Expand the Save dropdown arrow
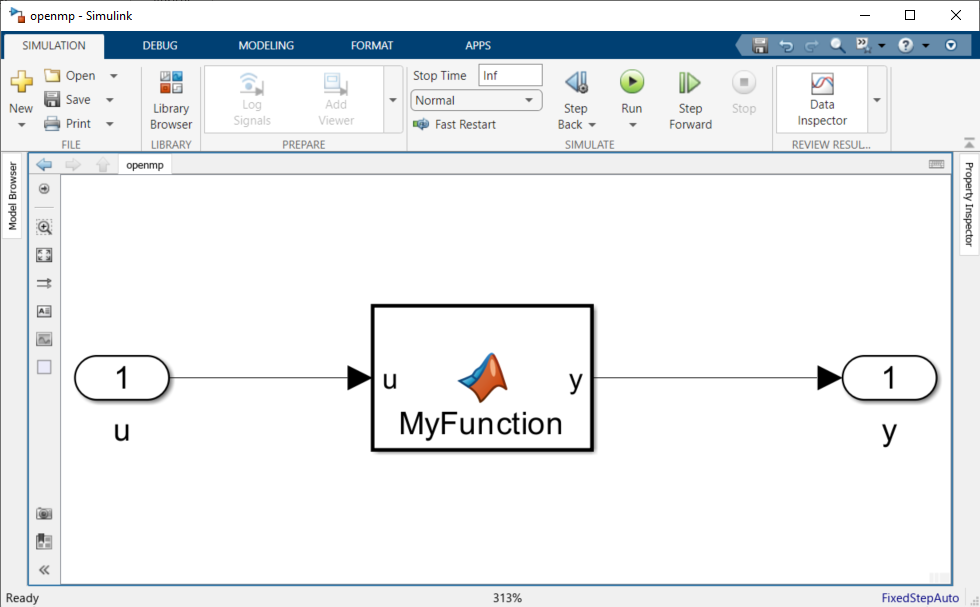Screen dimensions: 980x607 tap(110, 100)
